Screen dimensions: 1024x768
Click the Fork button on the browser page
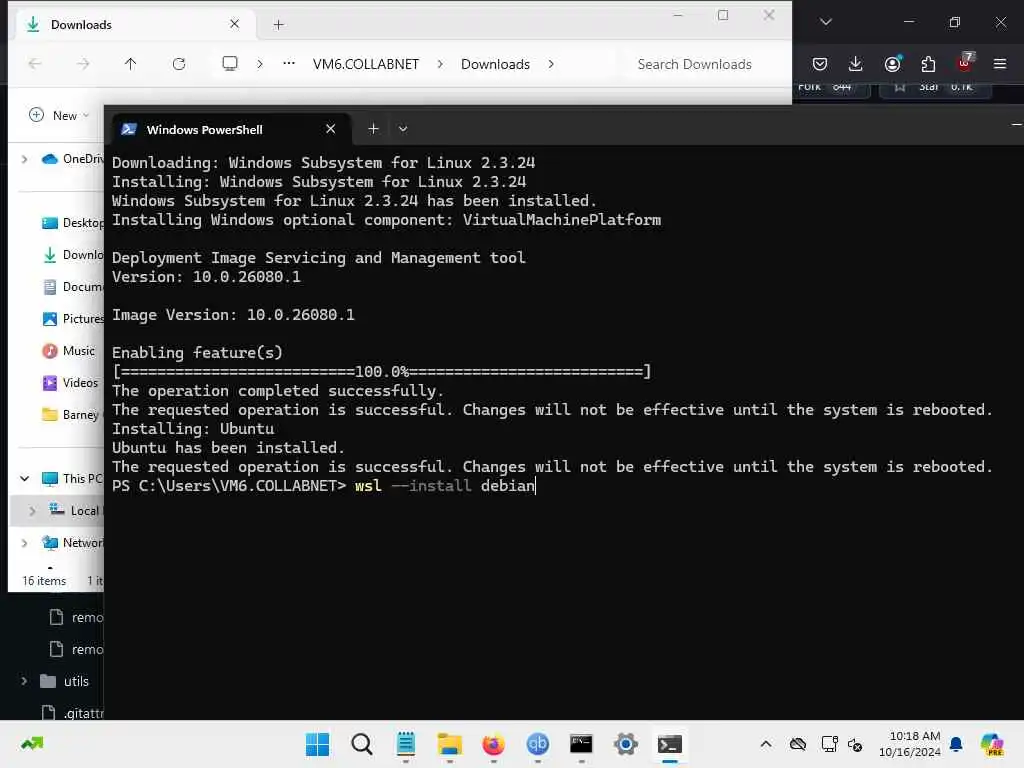pos(831,88)
